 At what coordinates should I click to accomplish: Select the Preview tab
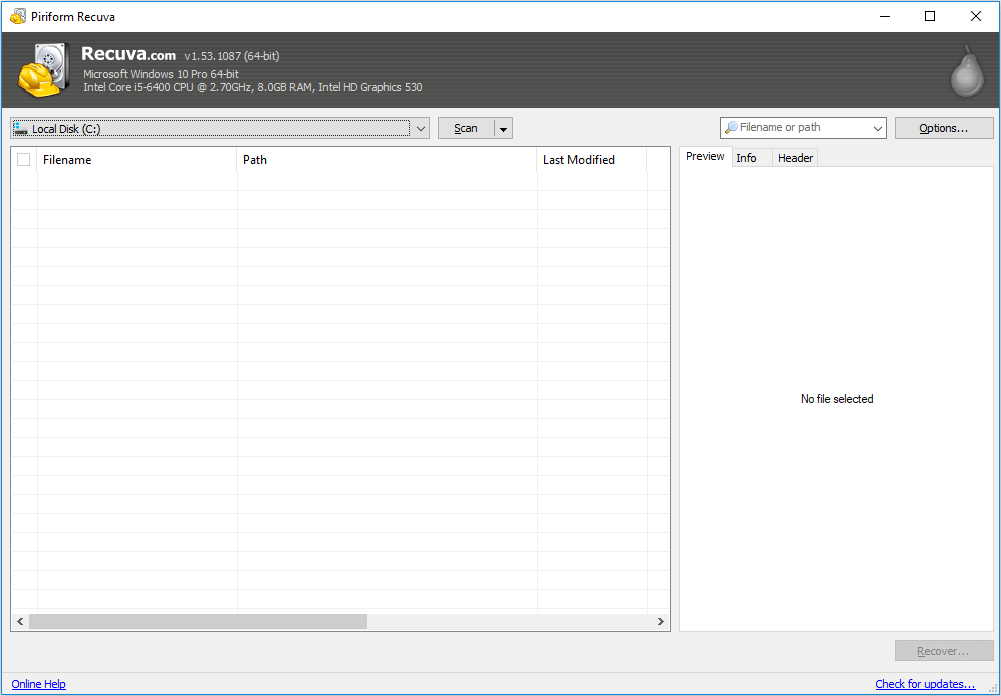pos(704,156)
